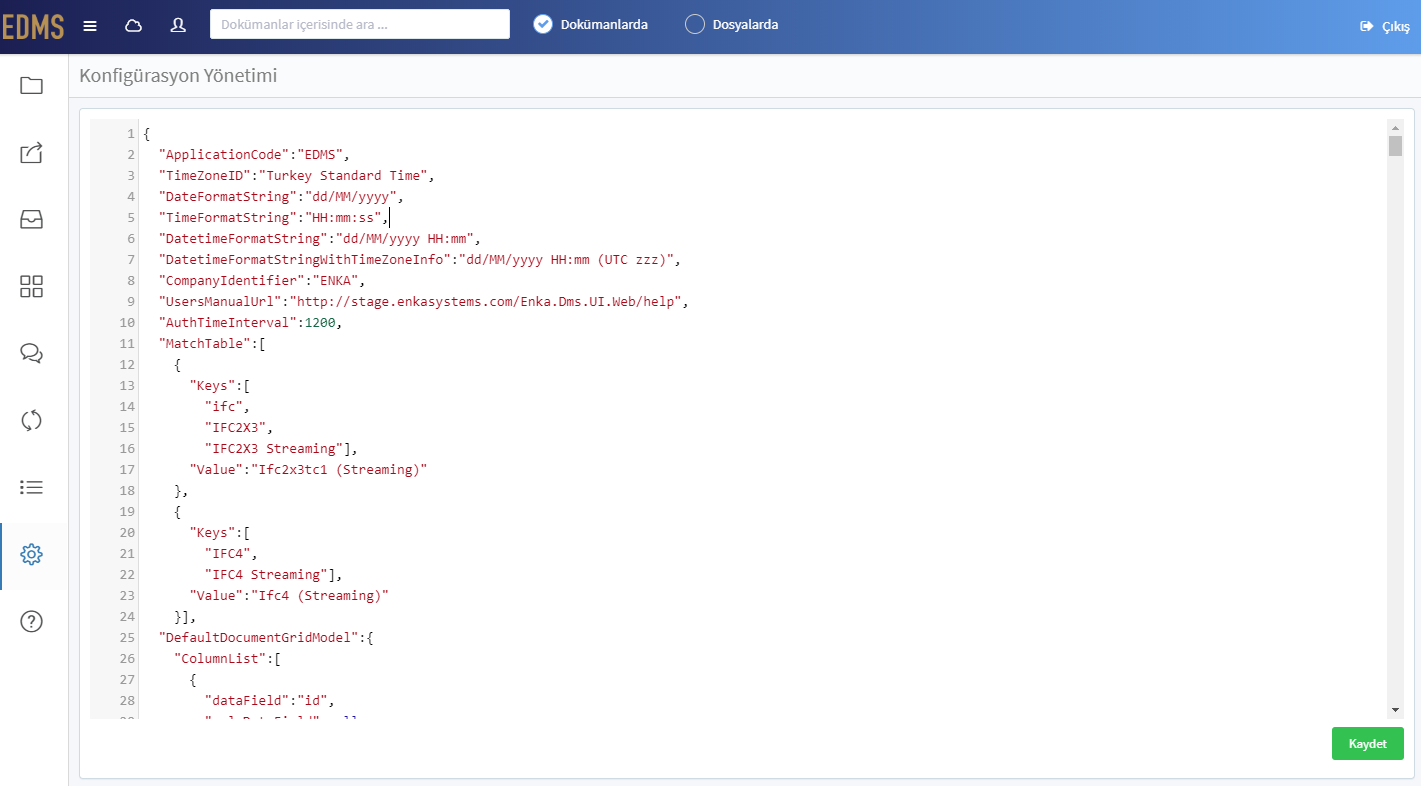Open the help question mark icon
This screenshot has width=1421, height=786.
click(x=31, y=621)
